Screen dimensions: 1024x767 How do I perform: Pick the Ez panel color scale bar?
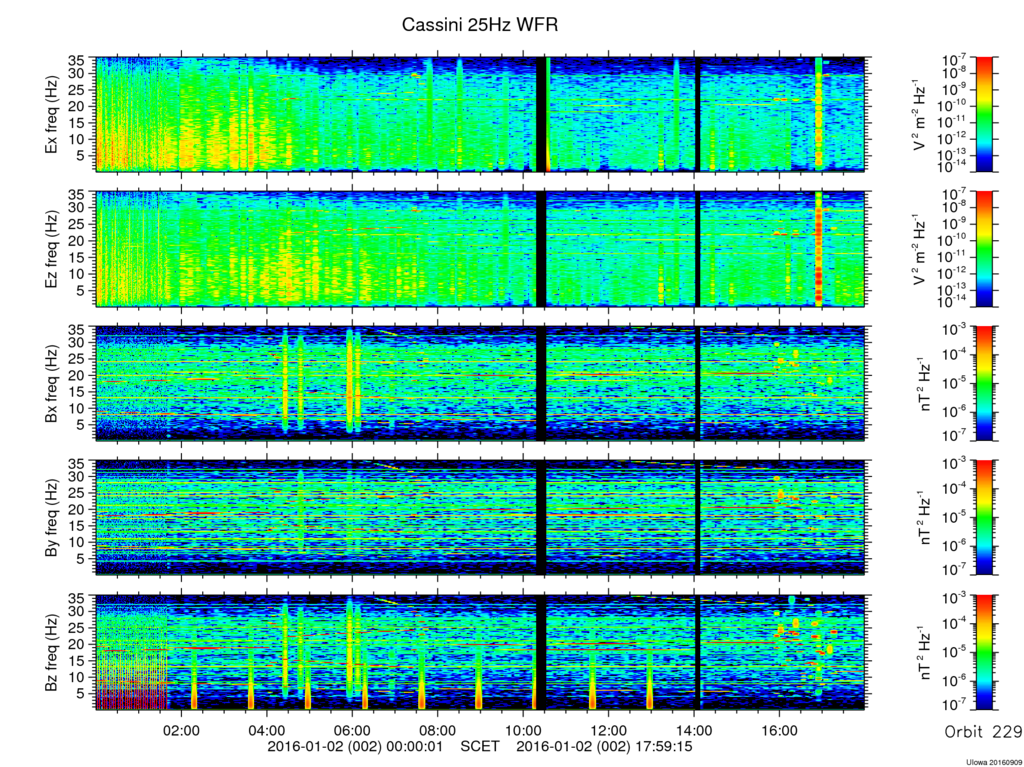[x=984, y=249]
